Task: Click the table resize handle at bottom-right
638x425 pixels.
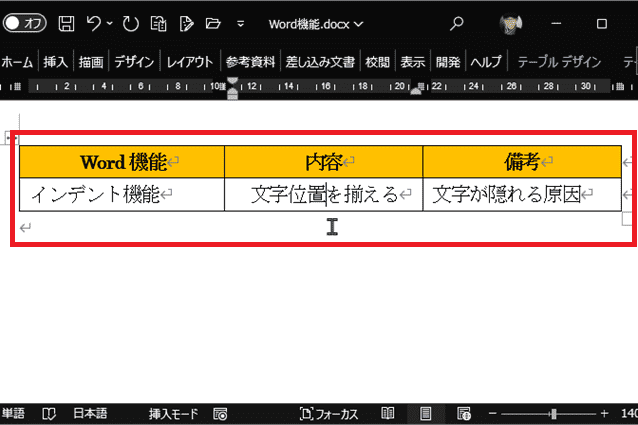Action: tap(627, 220)
